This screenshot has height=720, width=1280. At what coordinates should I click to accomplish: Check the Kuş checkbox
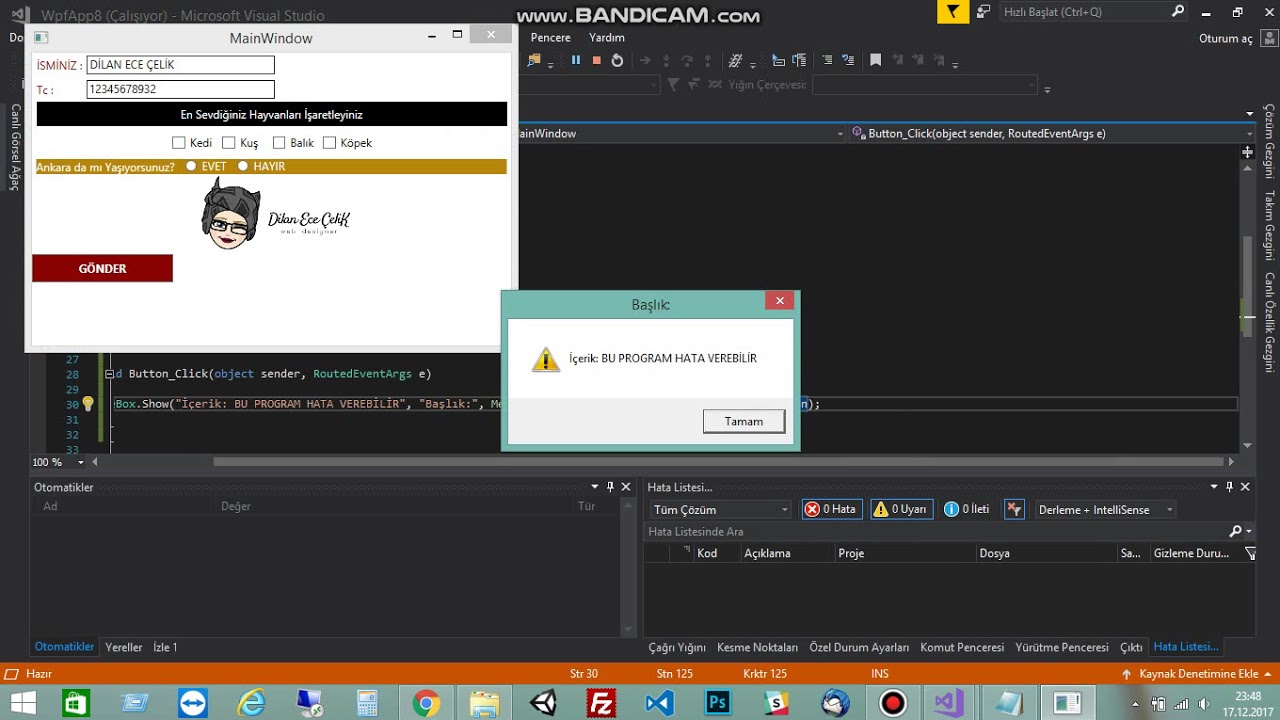(229, 143)
